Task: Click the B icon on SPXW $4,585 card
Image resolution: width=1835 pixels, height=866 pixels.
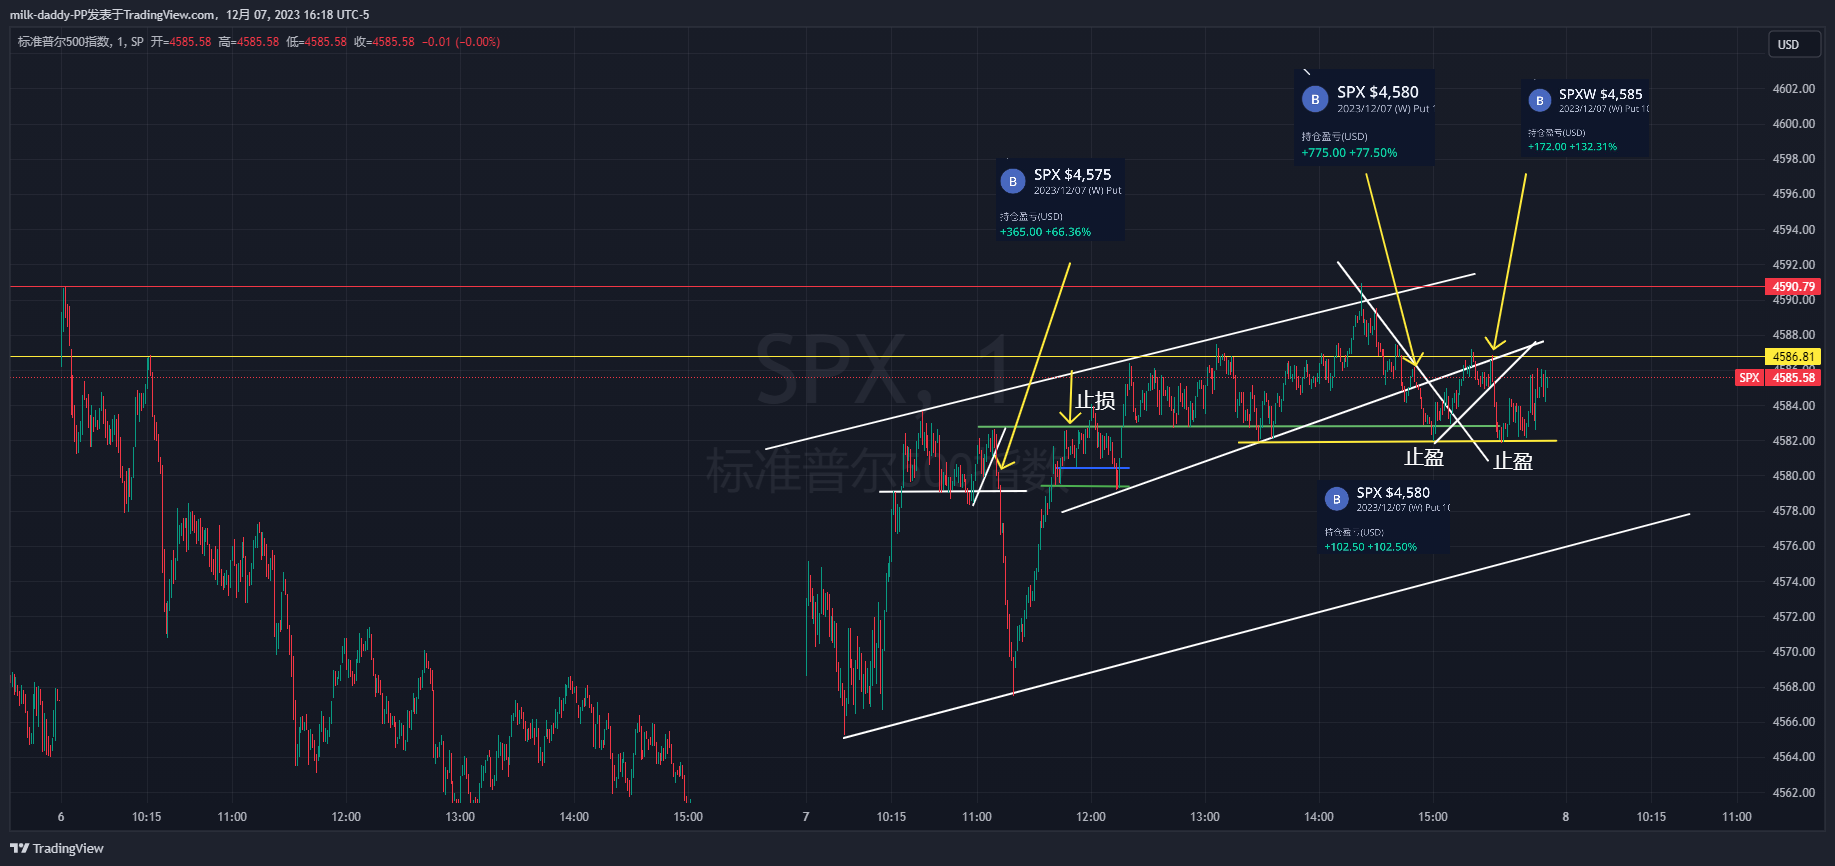Action: 1539,100
